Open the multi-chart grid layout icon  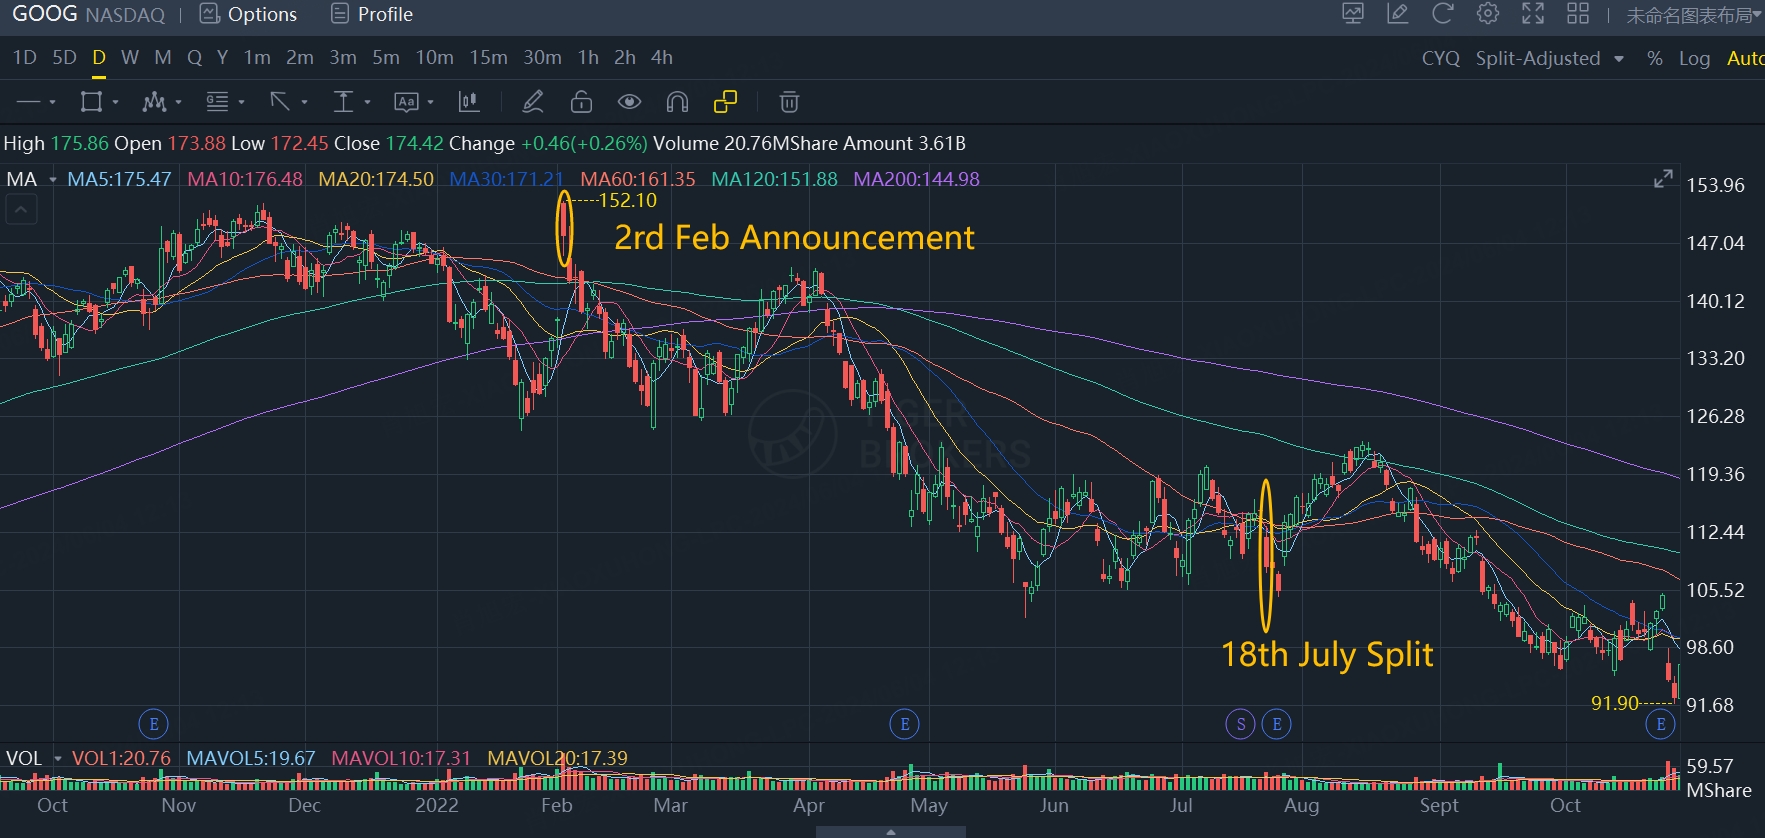click(x=1578, y=14)
